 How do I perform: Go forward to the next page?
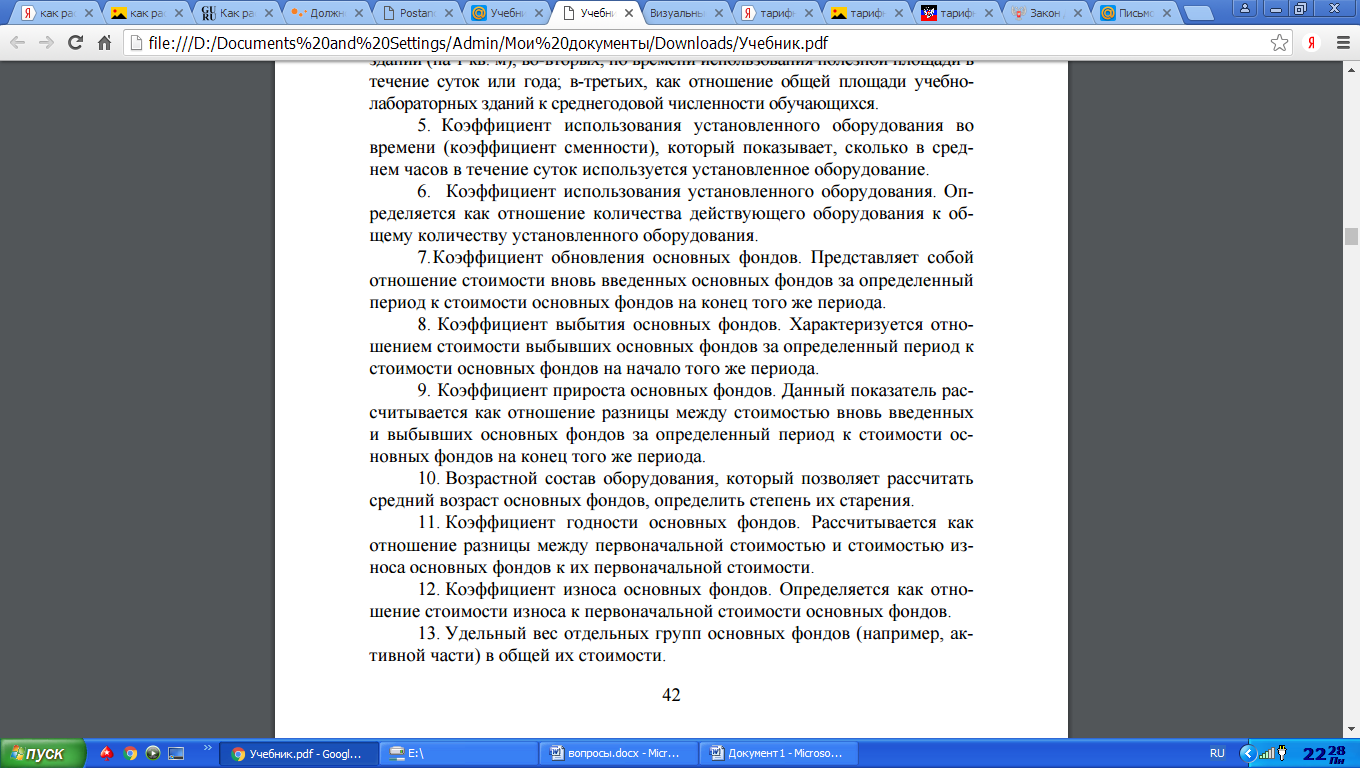click(x=46, y=43)
